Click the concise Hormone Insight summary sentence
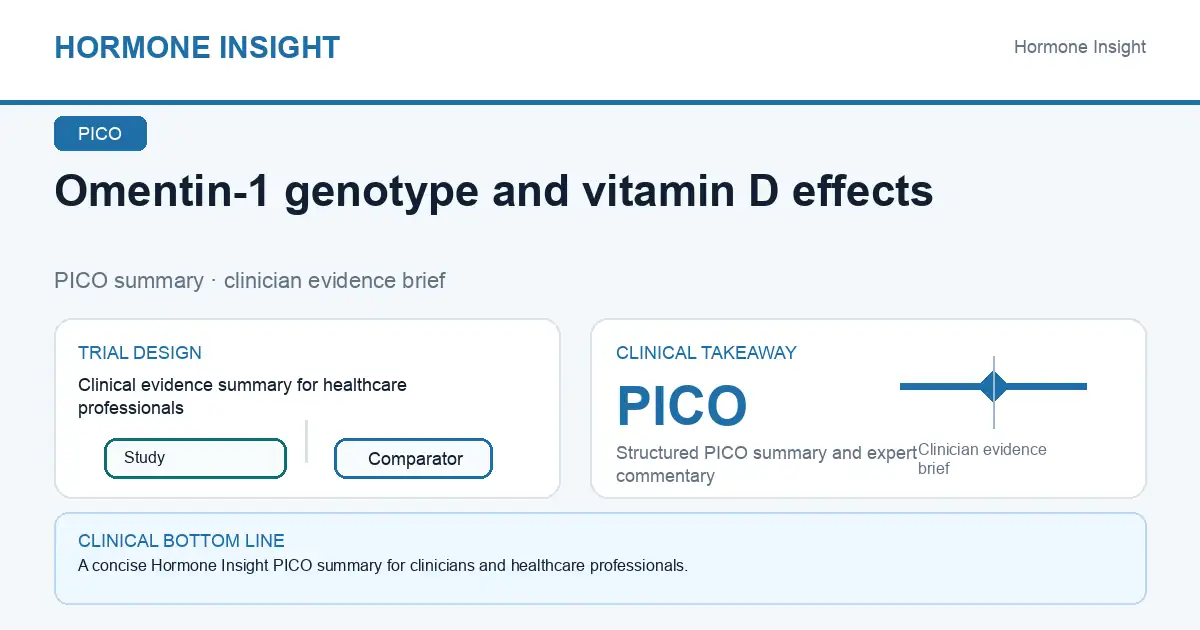Screen dimensions: 1200x630 383,565
